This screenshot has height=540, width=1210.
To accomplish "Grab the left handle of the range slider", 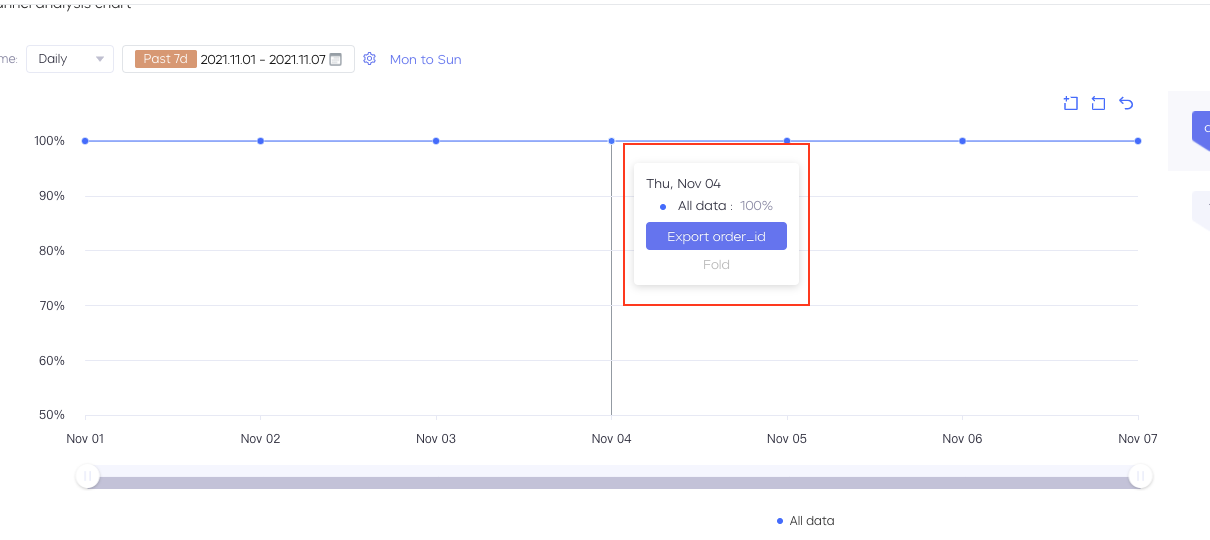I will 88,477.
